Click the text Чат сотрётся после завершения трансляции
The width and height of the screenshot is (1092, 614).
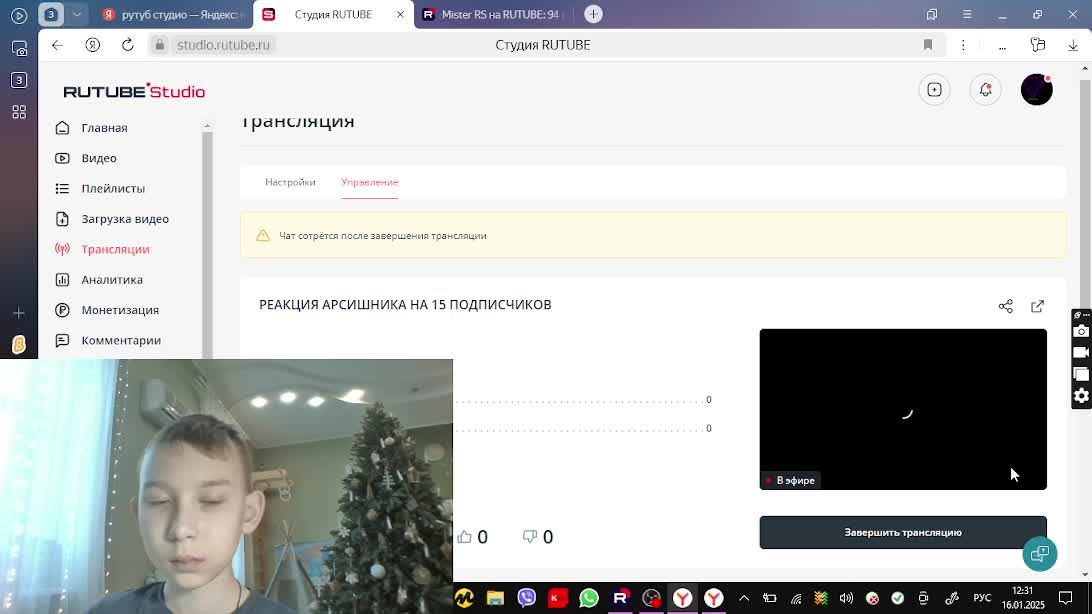pos(382,236)
